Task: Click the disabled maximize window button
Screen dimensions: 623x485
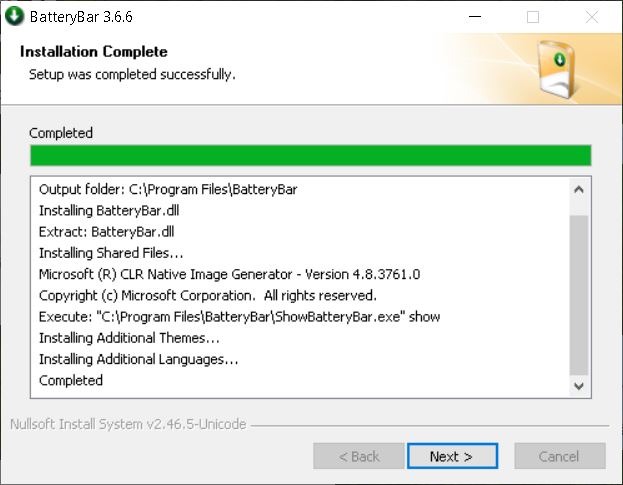Action: click(533, 16)
